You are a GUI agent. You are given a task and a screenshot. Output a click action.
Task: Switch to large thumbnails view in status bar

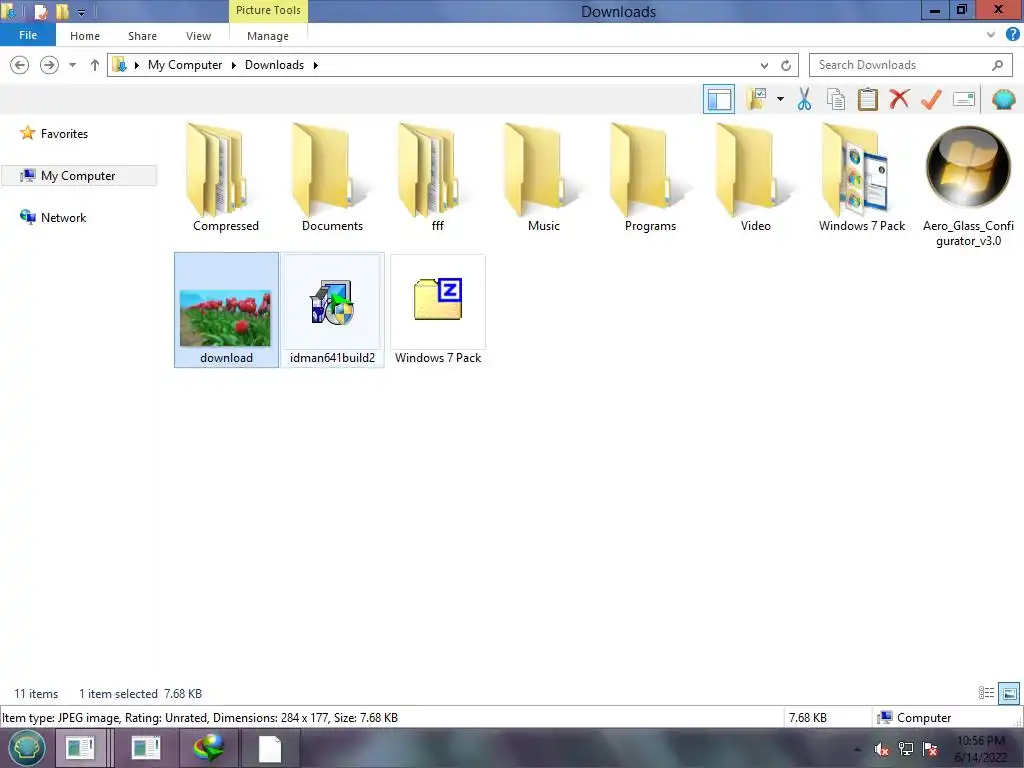pyautogui.click(x=1009, y=693)
